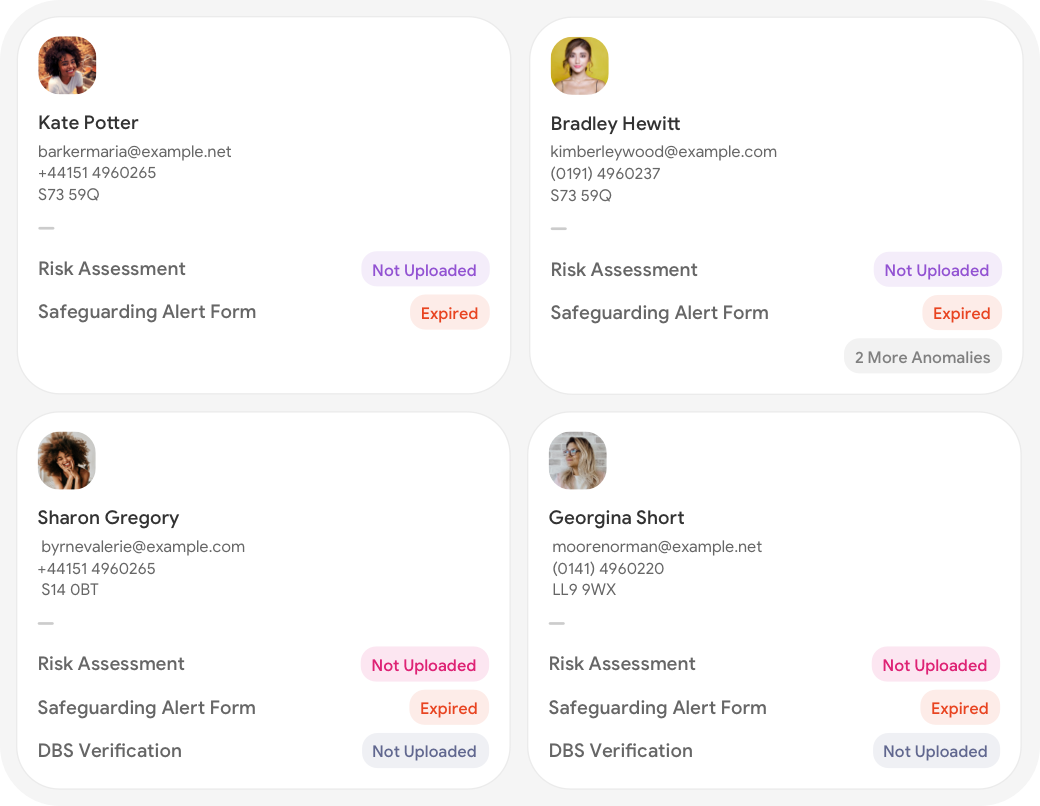Click Kate Potter's profile photo
The width and height of the screenshot is (1040, 806).
(x=67, y=66)
